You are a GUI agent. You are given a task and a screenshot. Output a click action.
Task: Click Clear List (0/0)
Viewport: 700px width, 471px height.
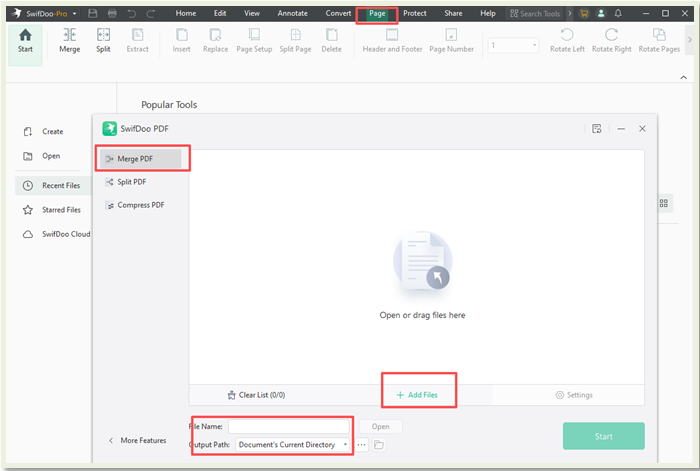256,395
